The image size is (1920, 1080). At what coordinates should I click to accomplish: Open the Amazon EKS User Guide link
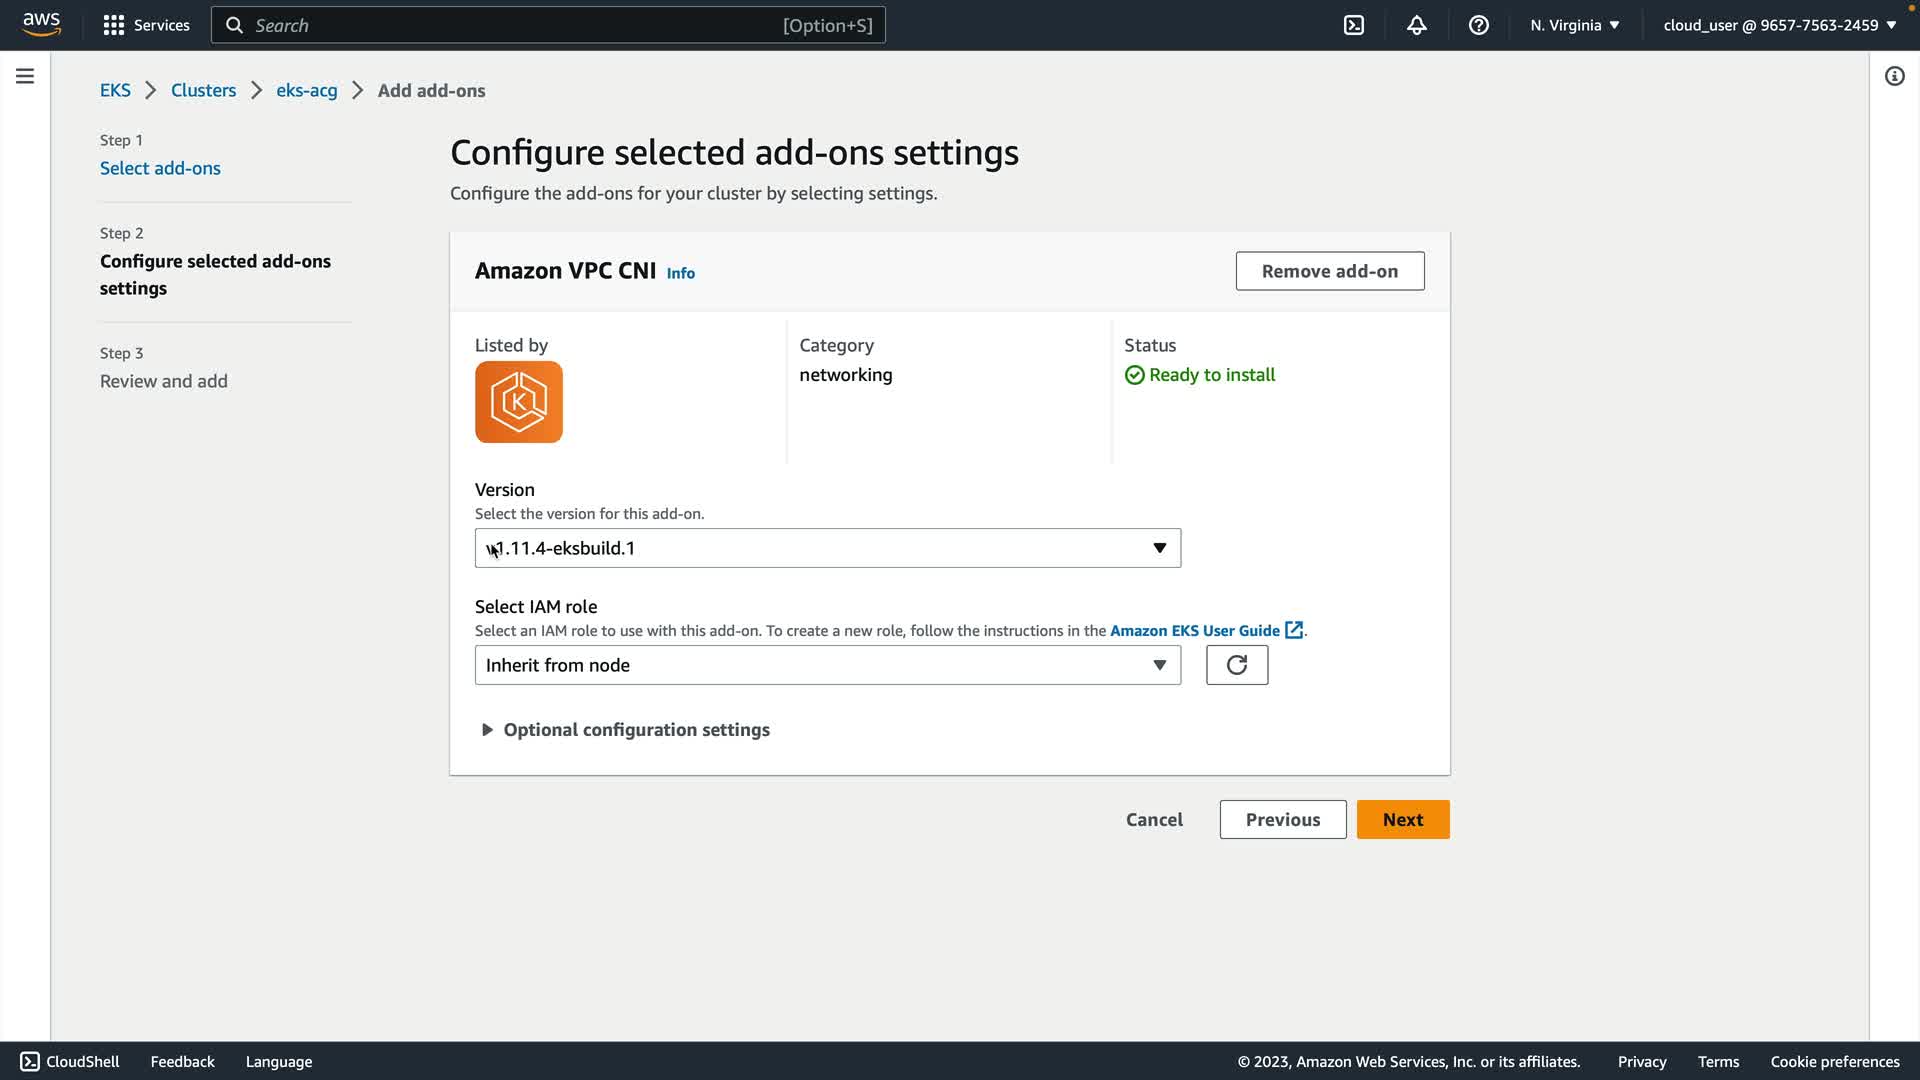(x=1195, y=631)
